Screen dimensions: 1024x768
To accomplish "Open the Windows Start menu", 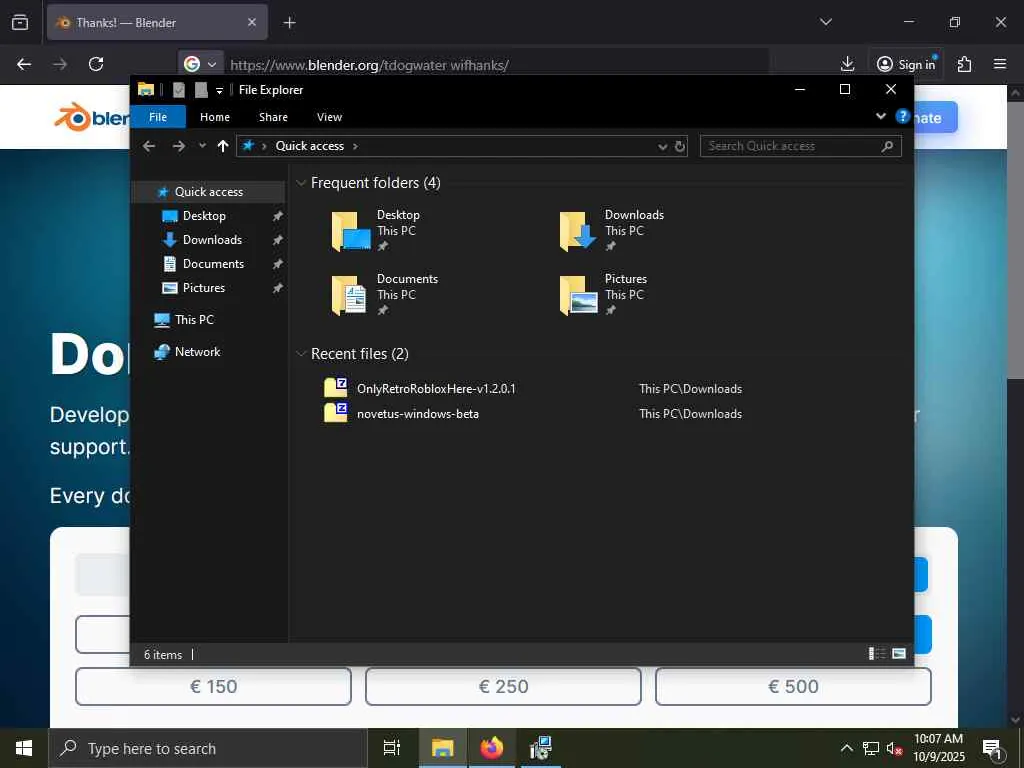I will point(24,748).
